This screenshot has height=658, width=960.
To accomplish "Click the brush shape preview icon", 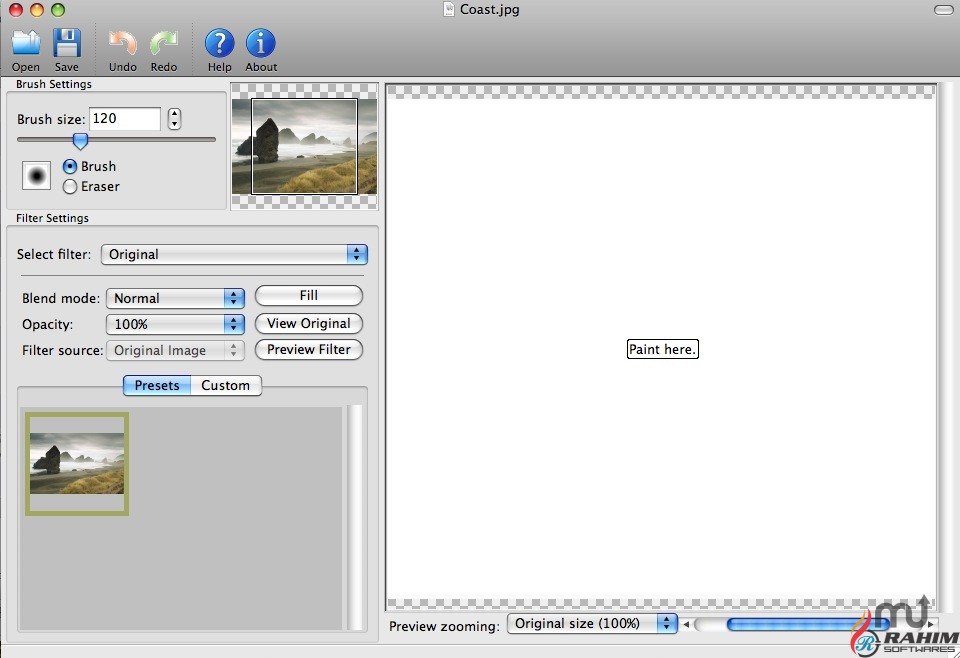I will pos(37,176).
